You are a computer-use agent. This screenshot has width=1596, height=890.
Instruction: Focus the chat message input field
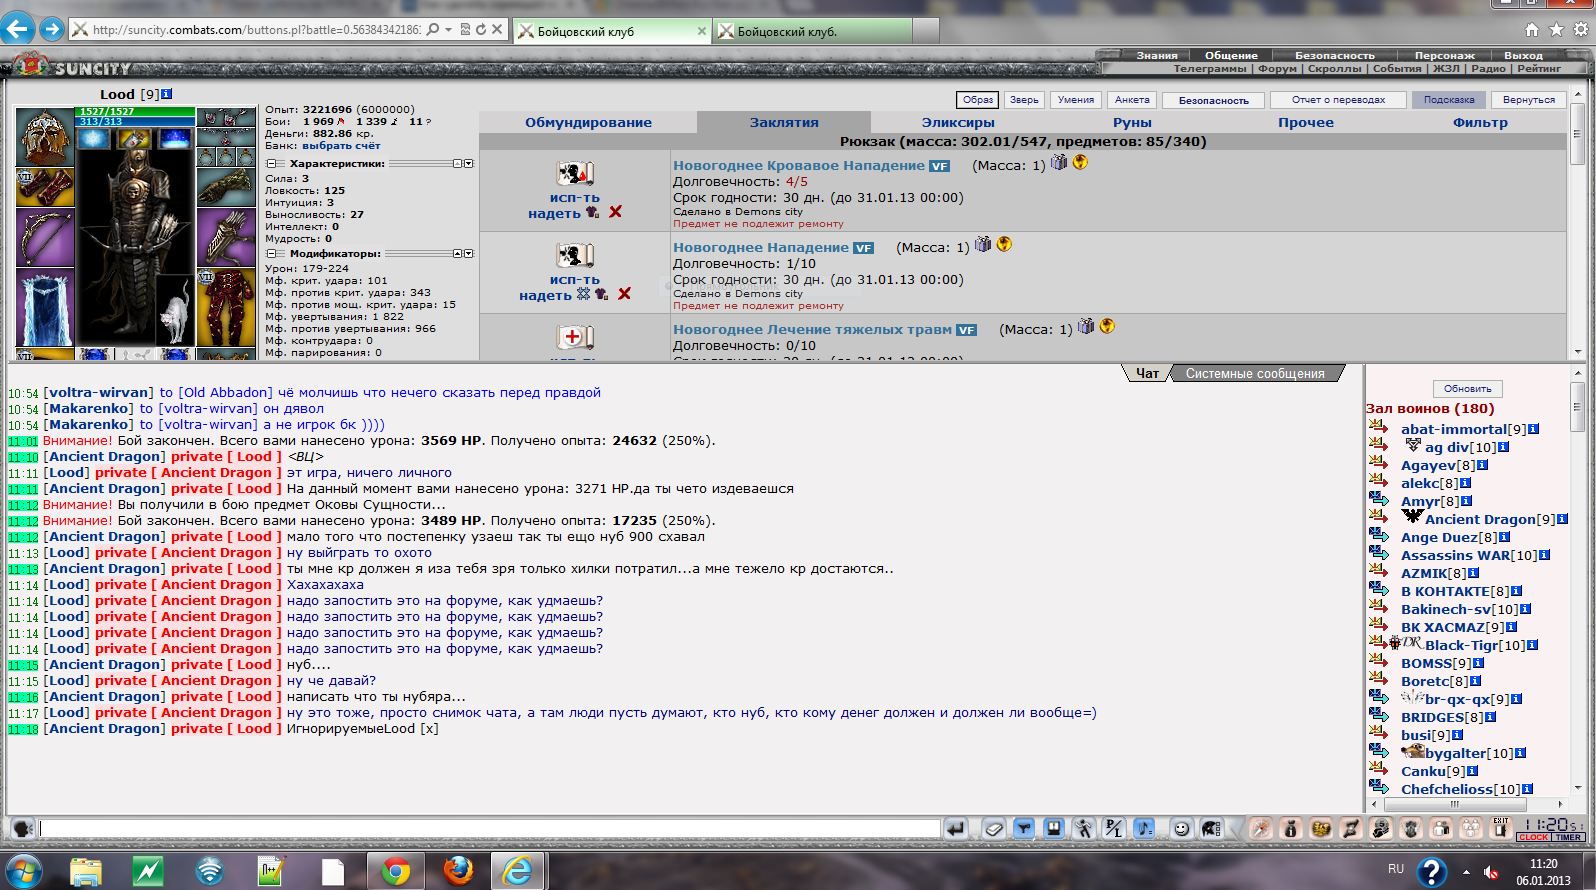490,829
